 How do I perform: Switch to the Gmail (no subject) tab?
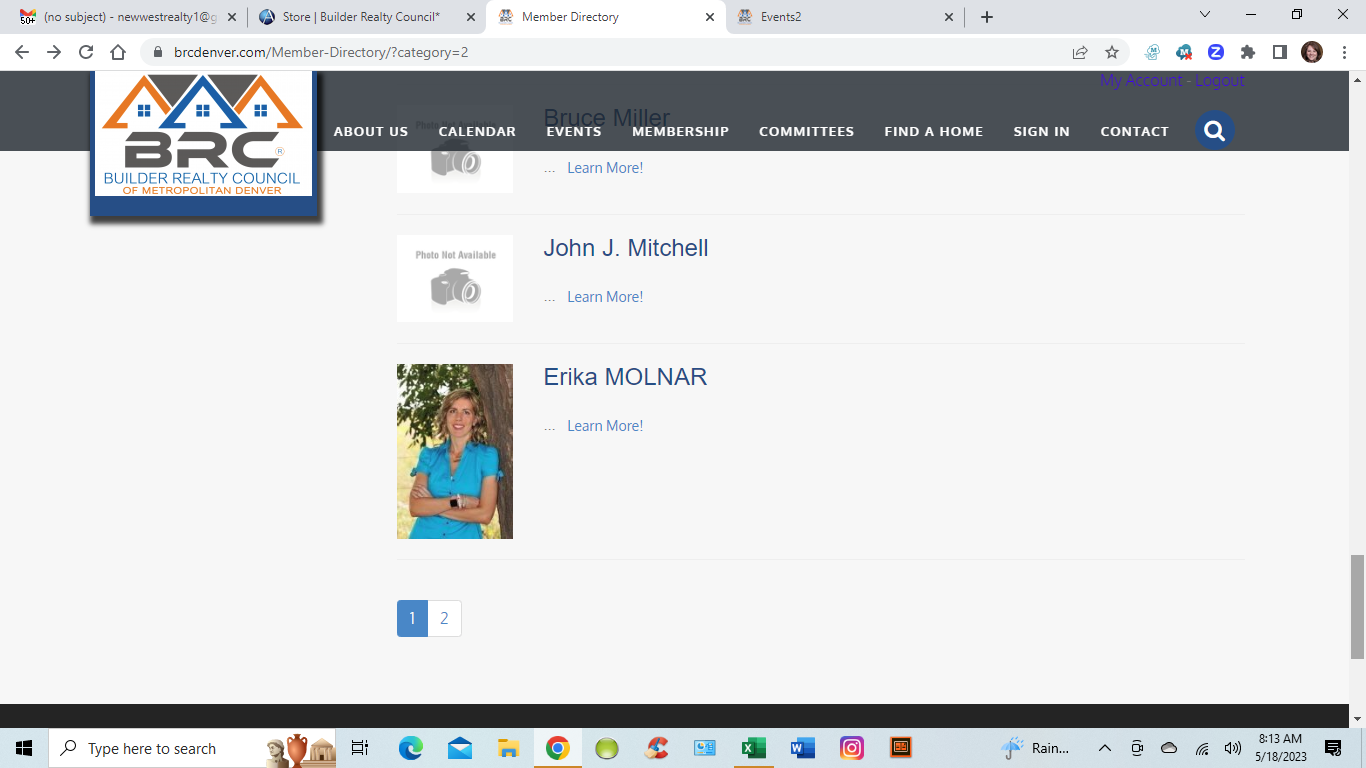(127, 17)
